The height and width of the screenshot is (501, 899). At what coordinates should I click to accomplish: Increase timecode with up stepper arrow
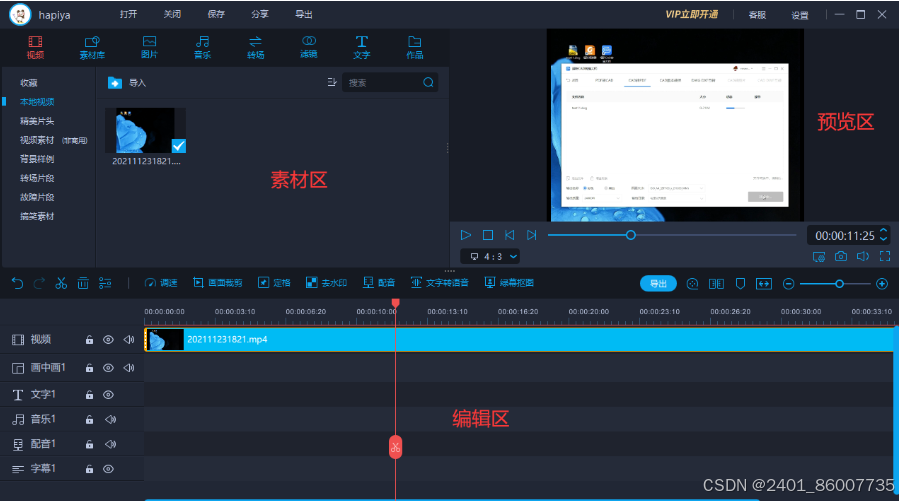[x=884, y=231]
